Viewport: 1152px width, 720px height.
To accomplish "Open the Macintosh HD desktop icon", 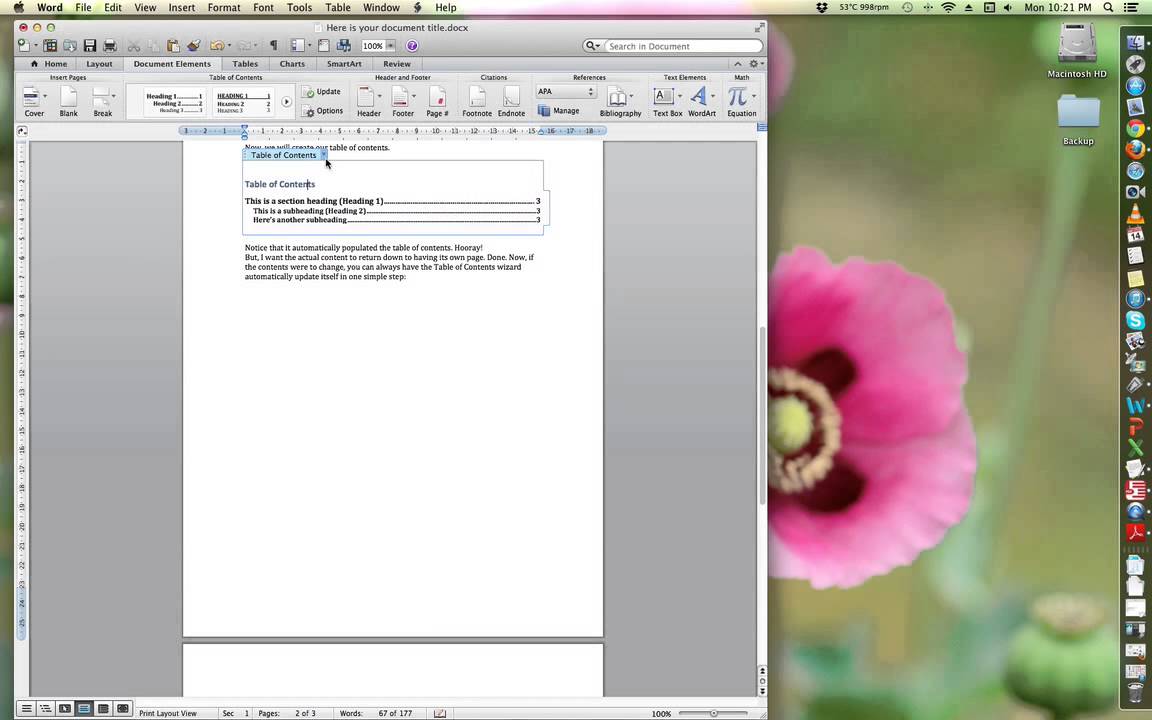I will click(1077, 50).
